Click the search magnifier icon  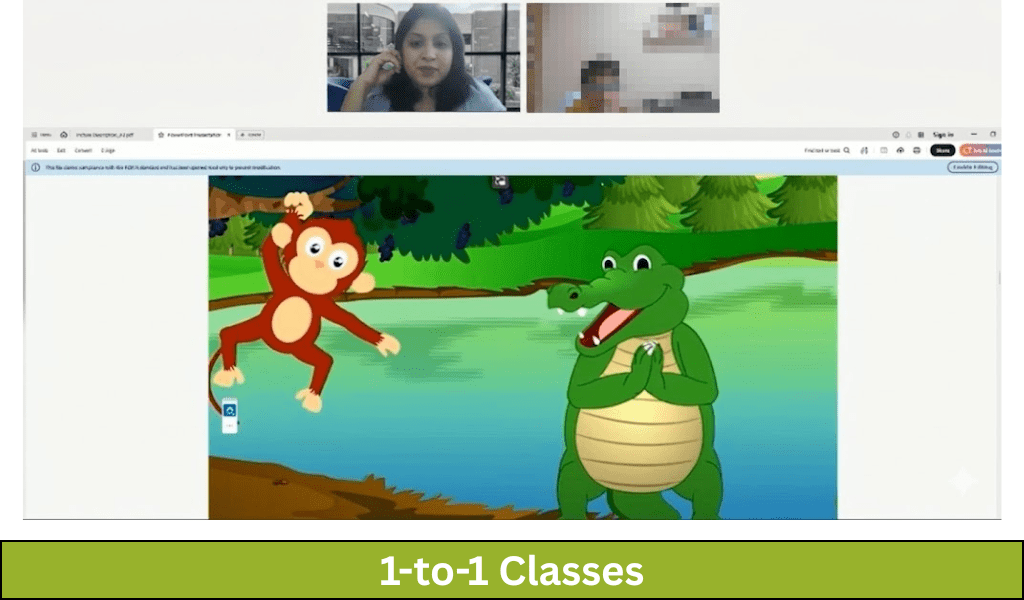[846, 150]
